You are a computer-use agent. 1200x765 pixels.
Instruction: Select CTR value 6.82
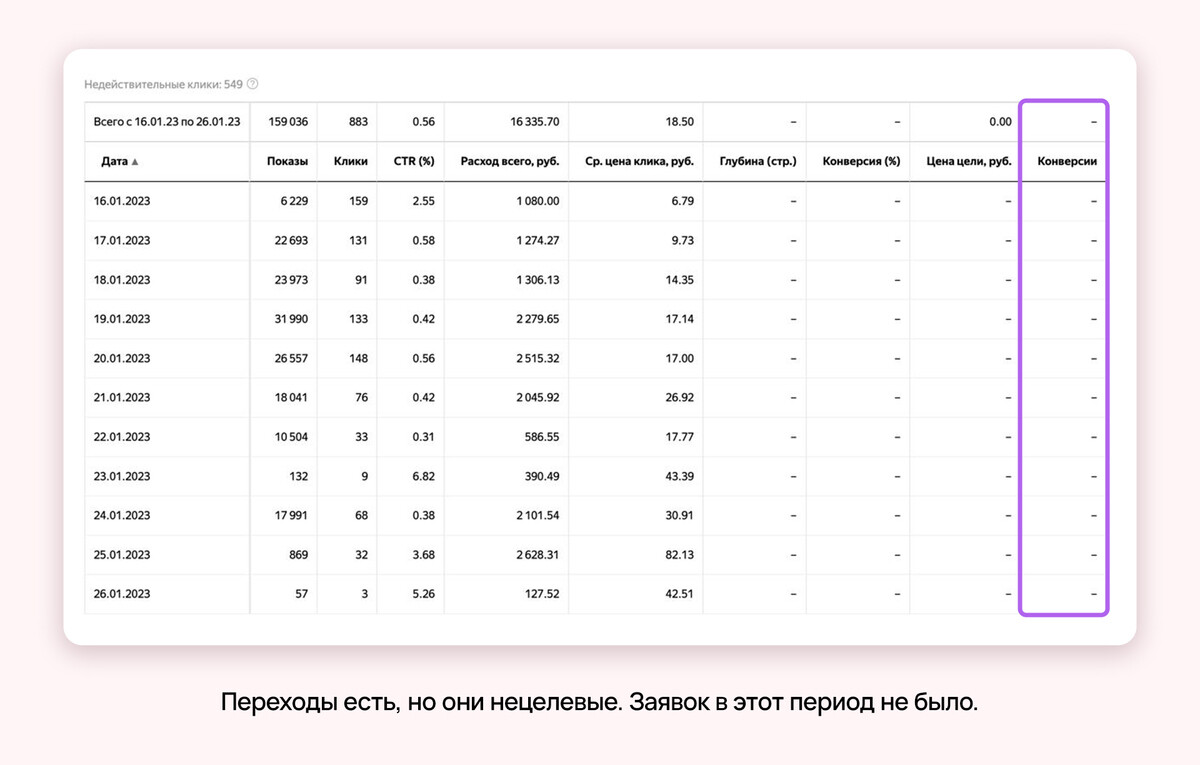pos(424,476)
